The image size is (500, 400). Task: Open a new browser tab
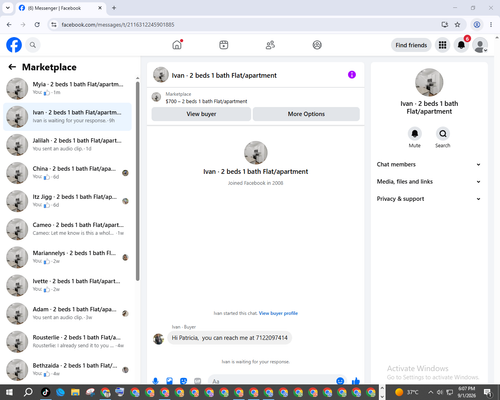[x=114, y=8]
